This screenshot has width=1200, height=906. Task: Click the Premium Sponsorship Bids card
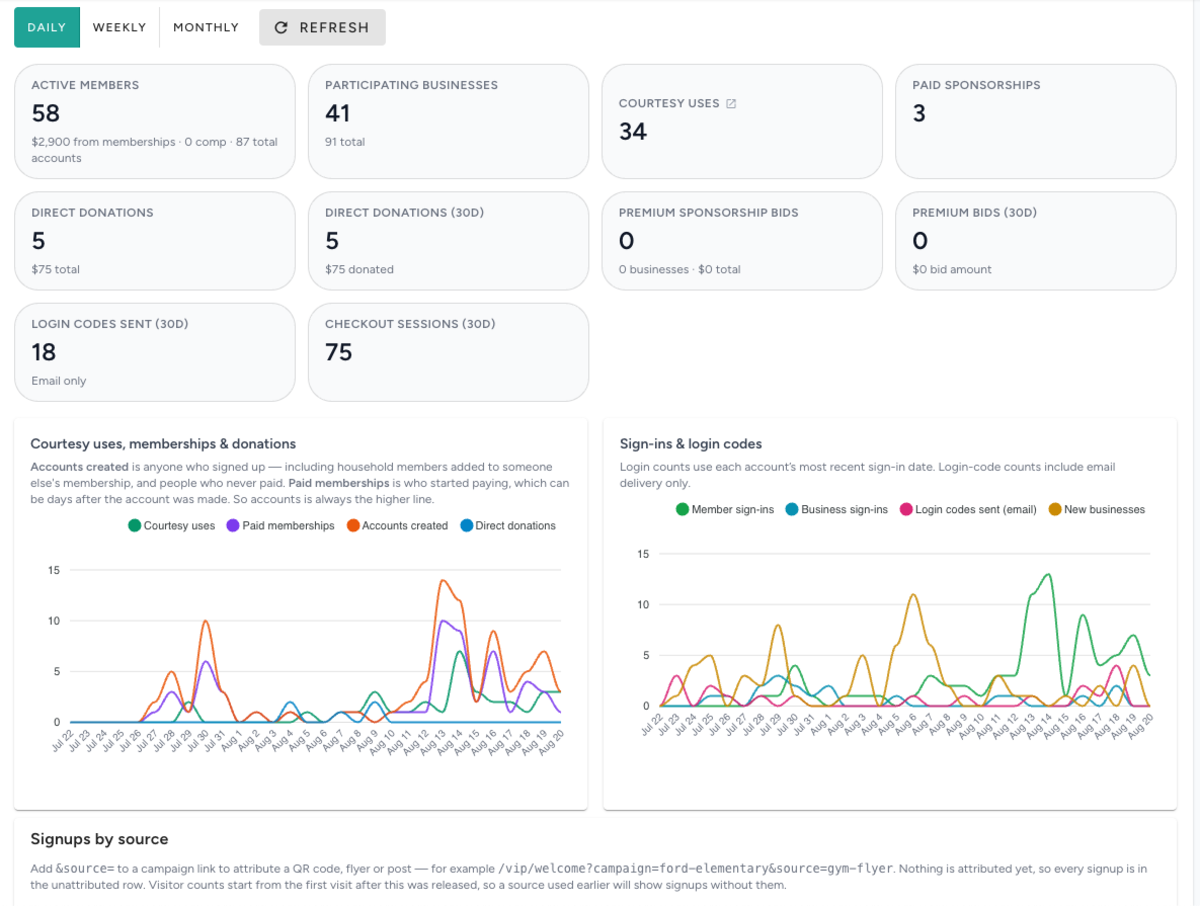(x=742, y=240)
